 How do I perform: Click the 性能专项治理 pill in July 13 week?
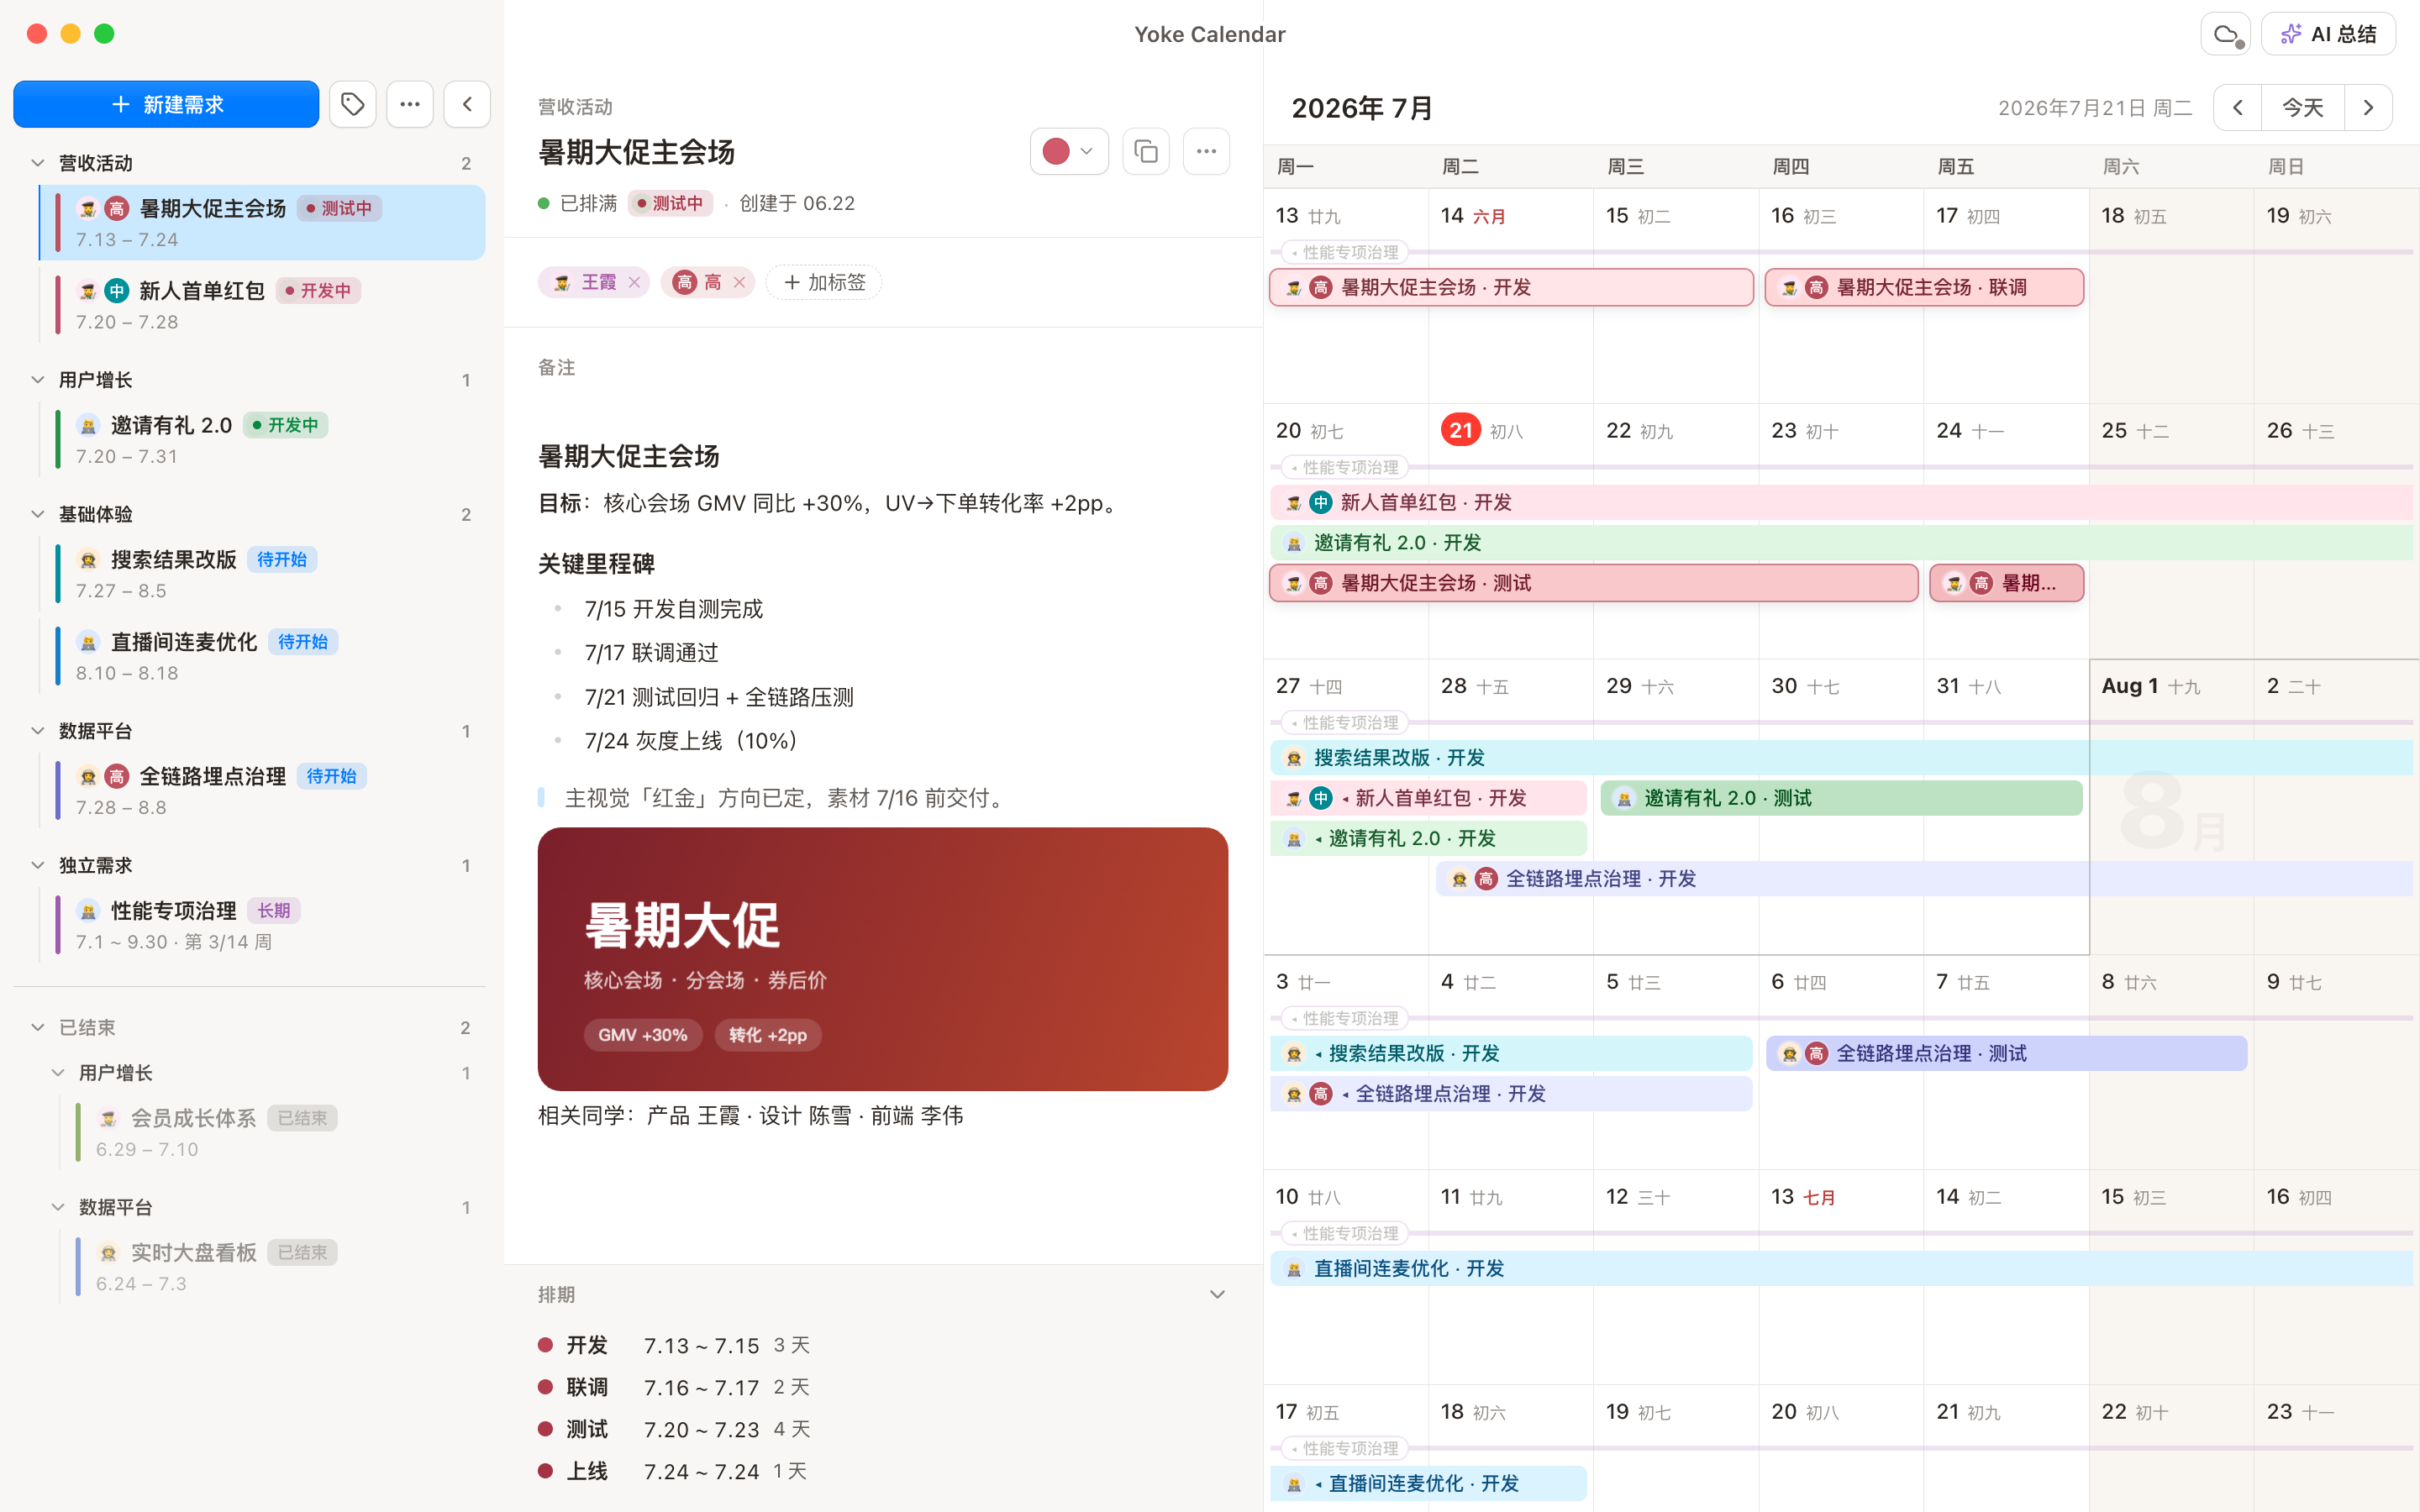coord(1345,252)
